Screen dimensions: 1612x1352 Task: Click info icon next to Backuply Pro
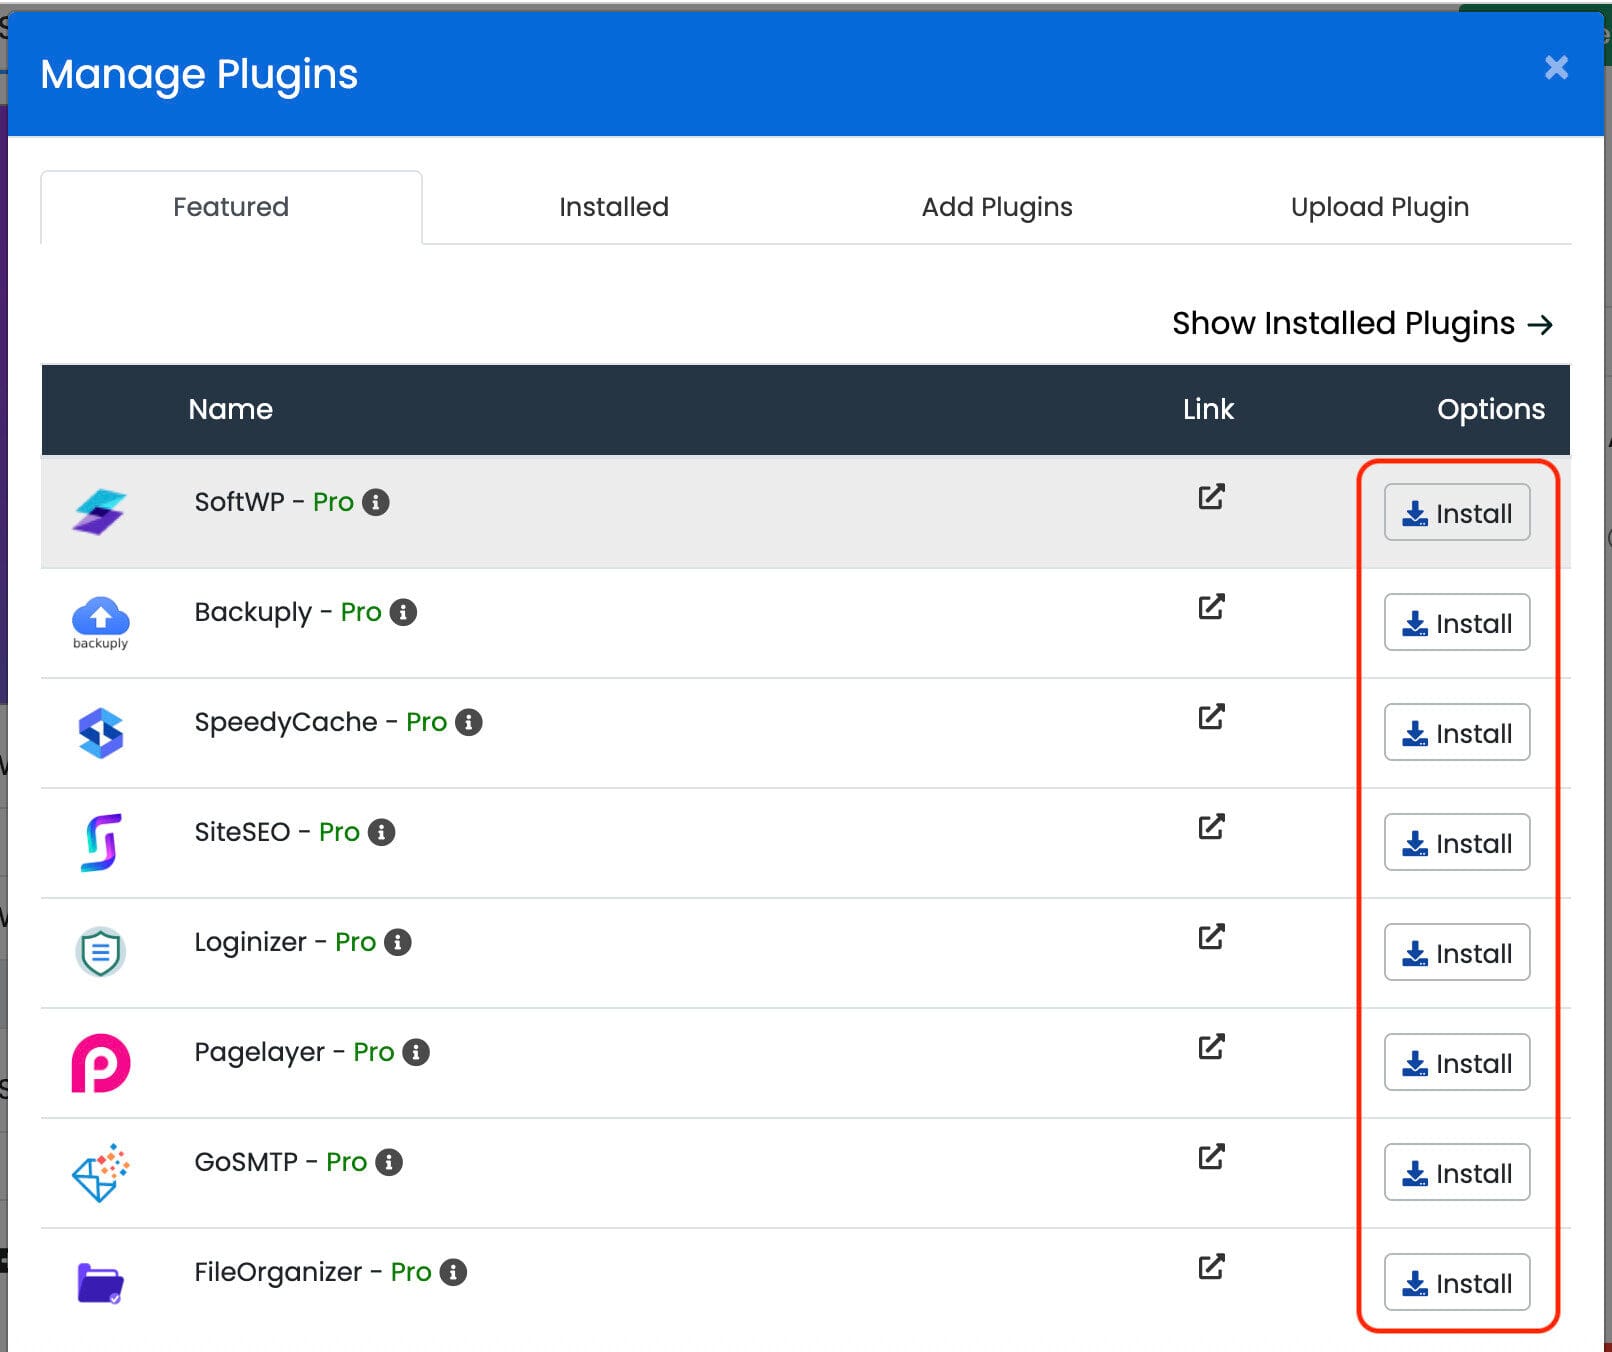click(x=403, y=612)
